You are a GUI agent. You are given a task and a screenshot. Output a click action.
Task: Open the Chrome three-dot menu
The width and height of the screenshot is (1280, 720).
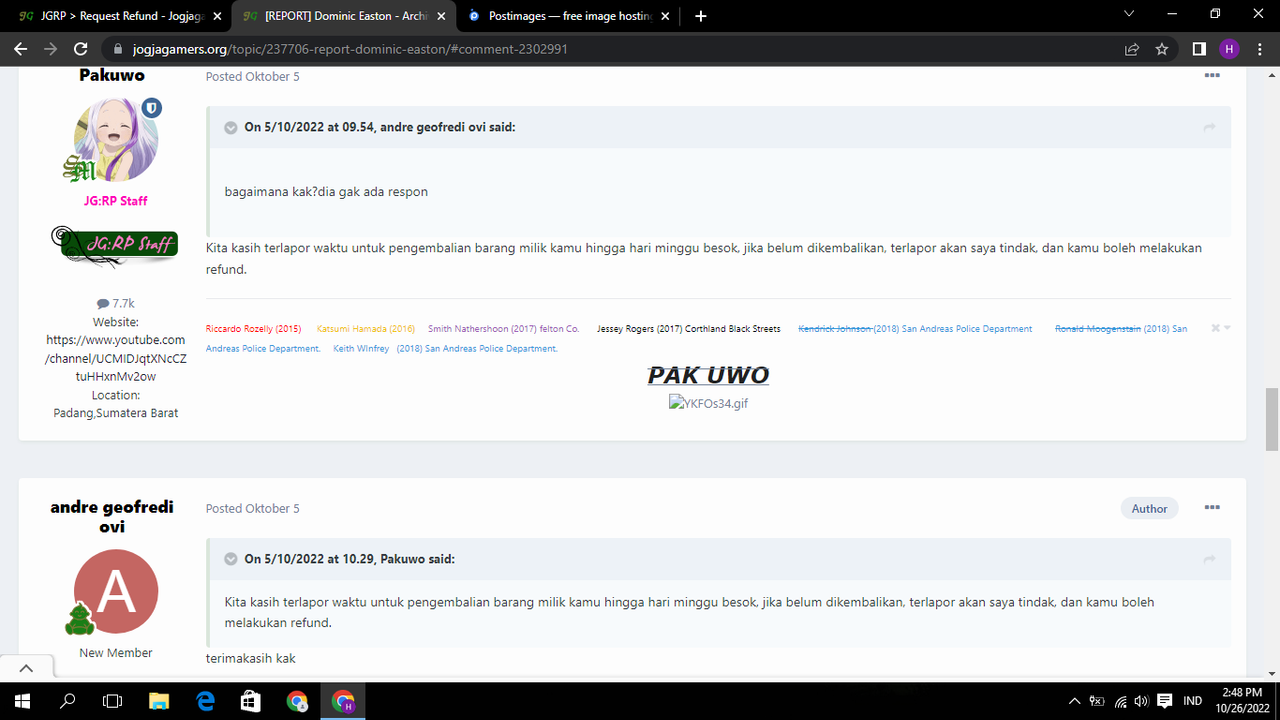tap(1259, 48)
